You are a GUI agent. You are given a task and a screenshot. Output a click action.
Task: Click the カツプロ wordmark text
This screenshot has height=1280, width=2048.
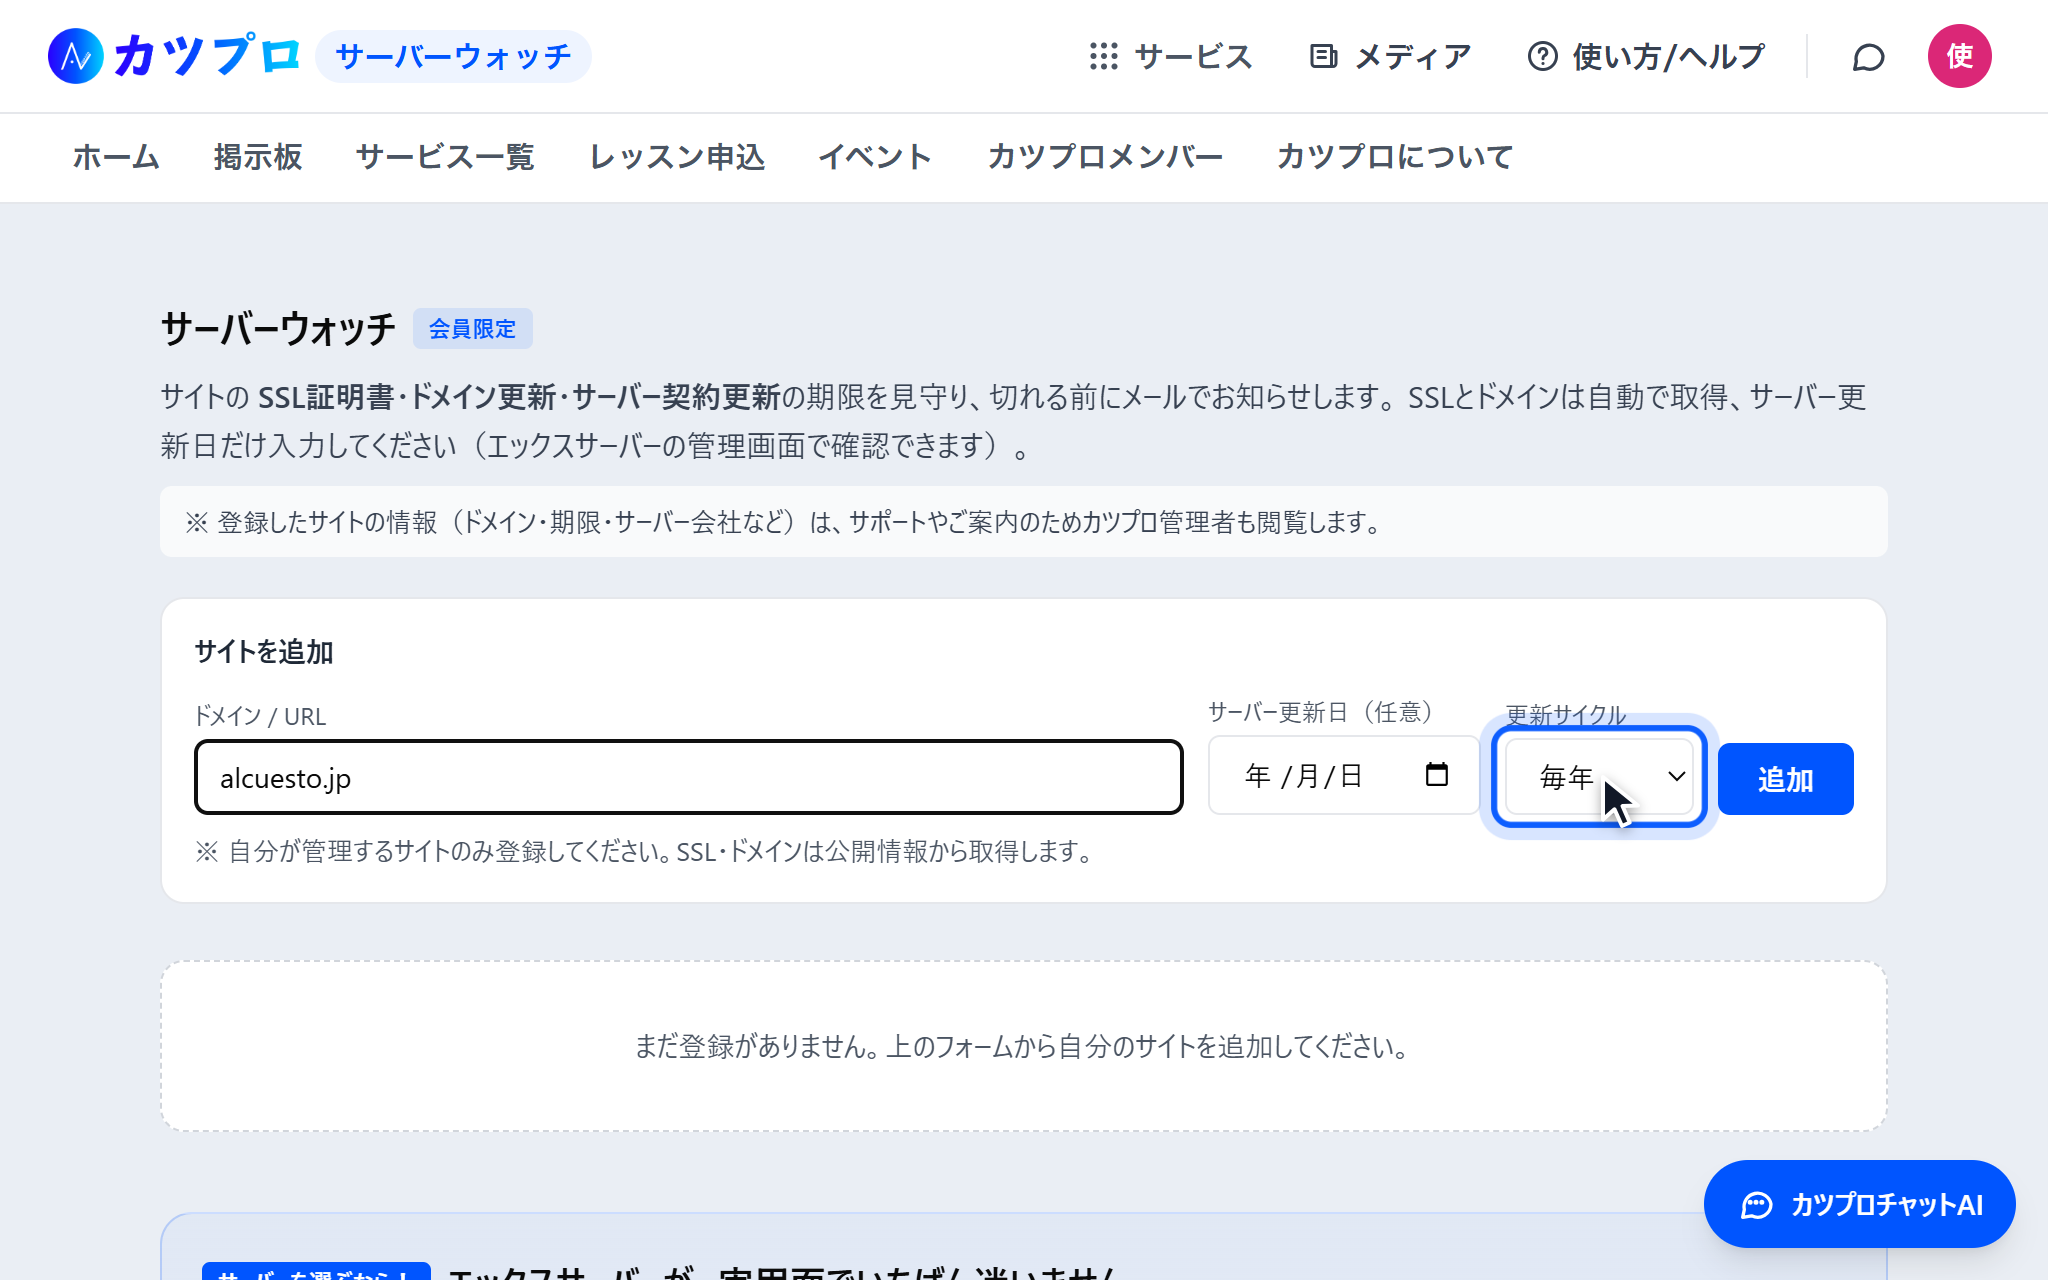pyautogui.click(x=207, y=56)
